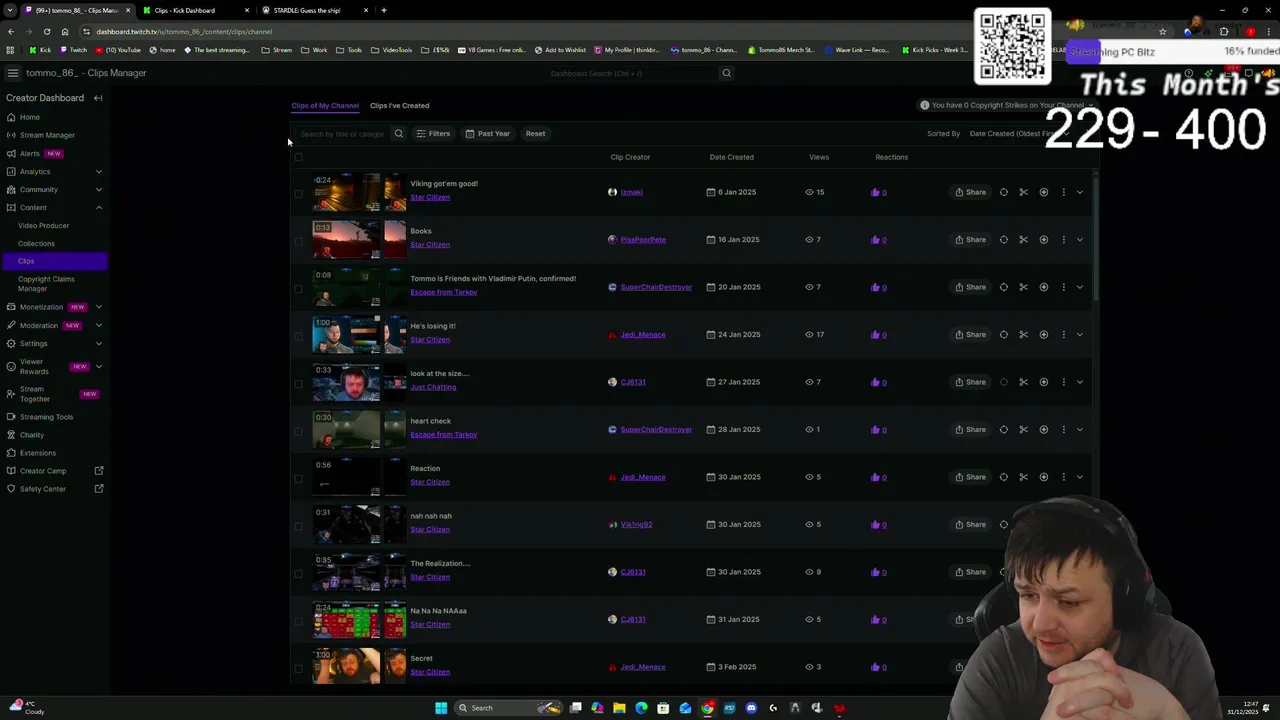The image size is (1280, 720).
Task: Tick checkbox for look at the size clip
Action: point(298,384)
